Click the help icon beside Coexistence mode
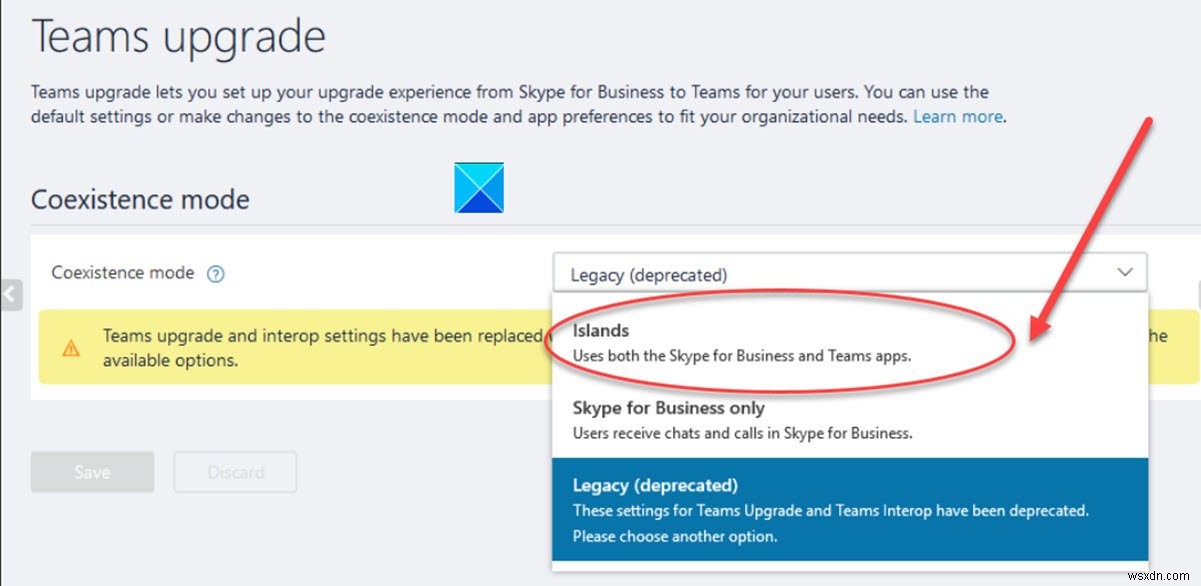The height and width of the screenshot is (586, 1201). [215, 272]
